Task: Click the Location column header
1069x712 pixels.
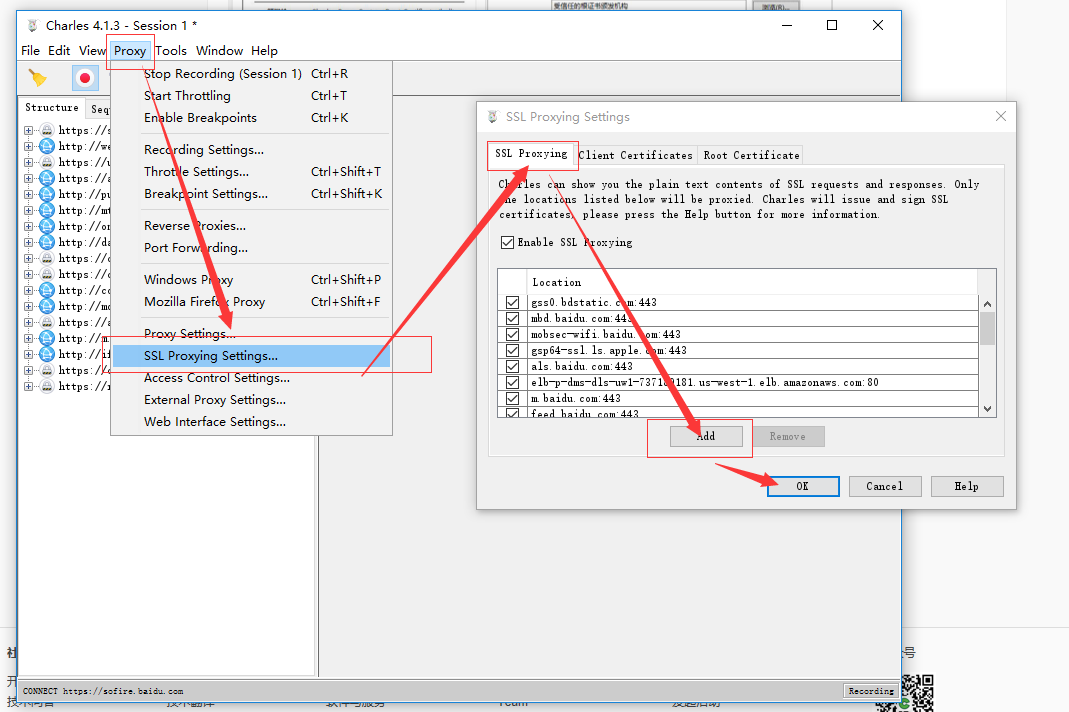Action: click(x=751, y=282)
